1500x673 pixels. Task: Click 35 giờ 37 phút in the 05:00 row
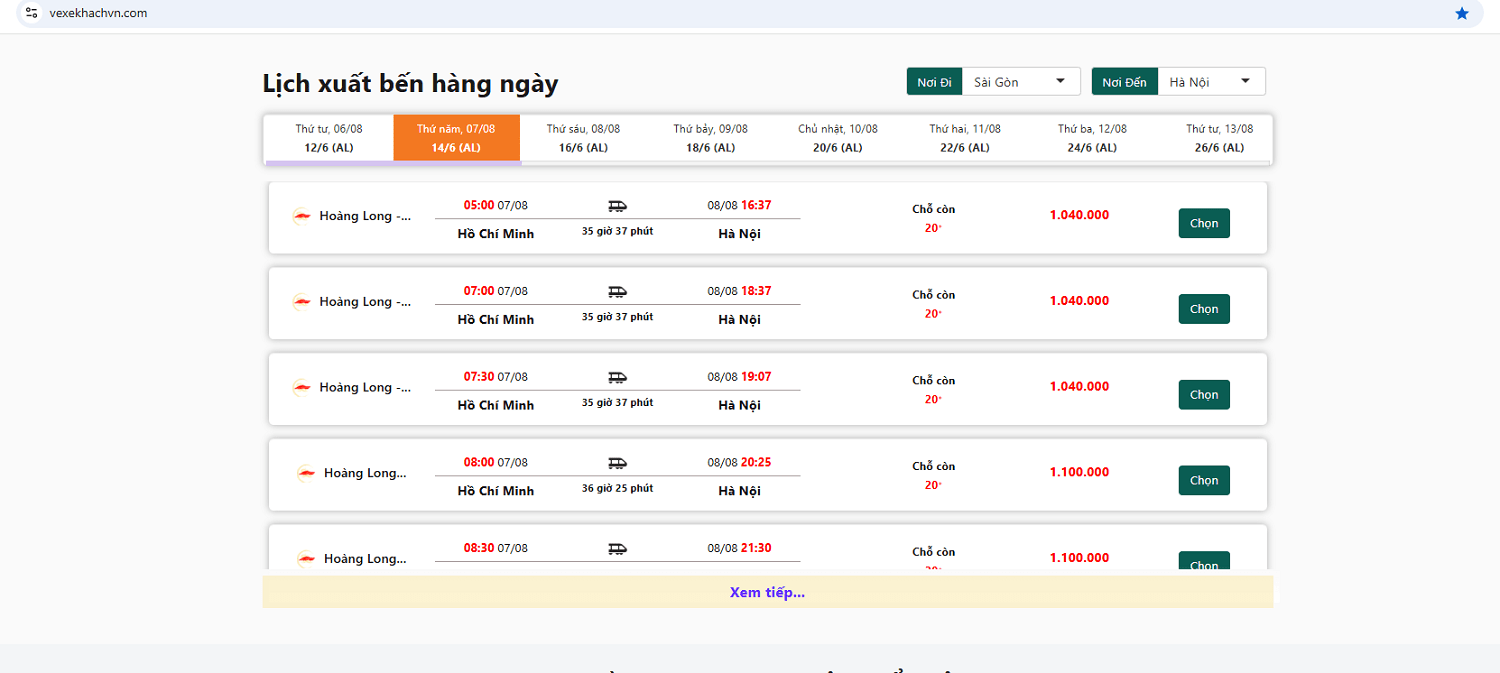click(x=617, y=231)
